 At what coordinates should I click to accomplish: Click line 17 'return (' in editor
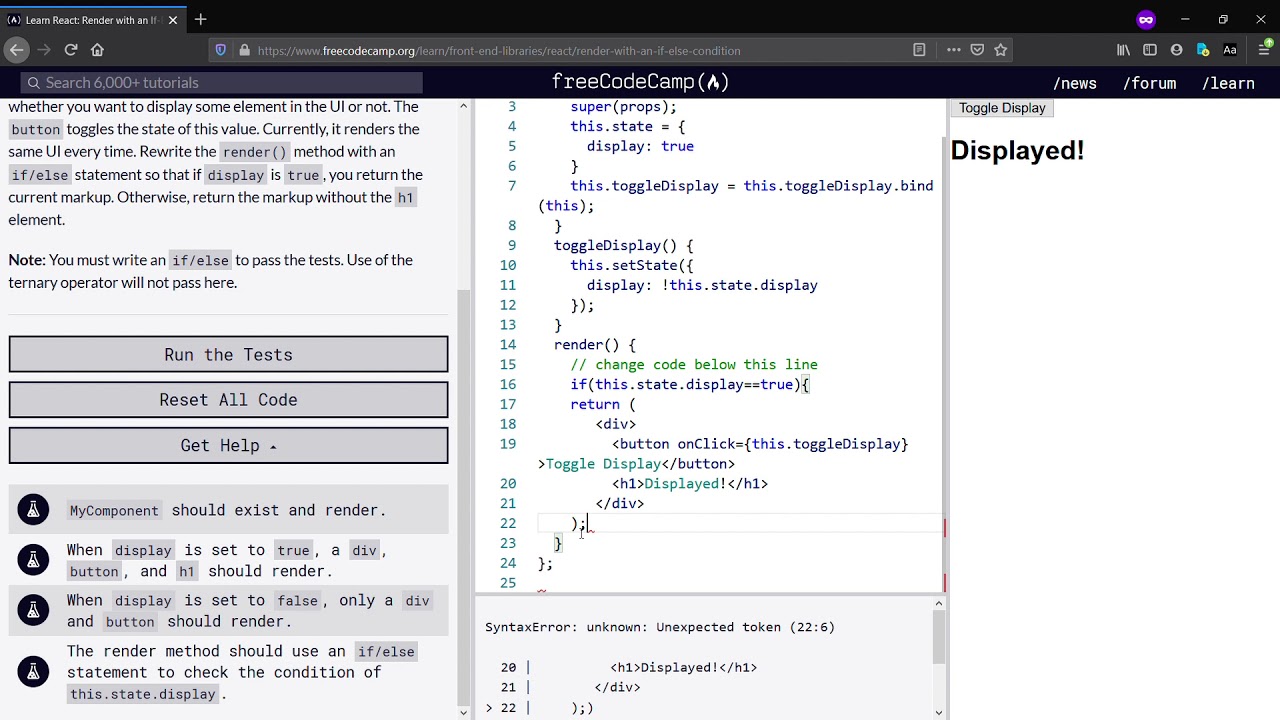click(x=603, y=405)
